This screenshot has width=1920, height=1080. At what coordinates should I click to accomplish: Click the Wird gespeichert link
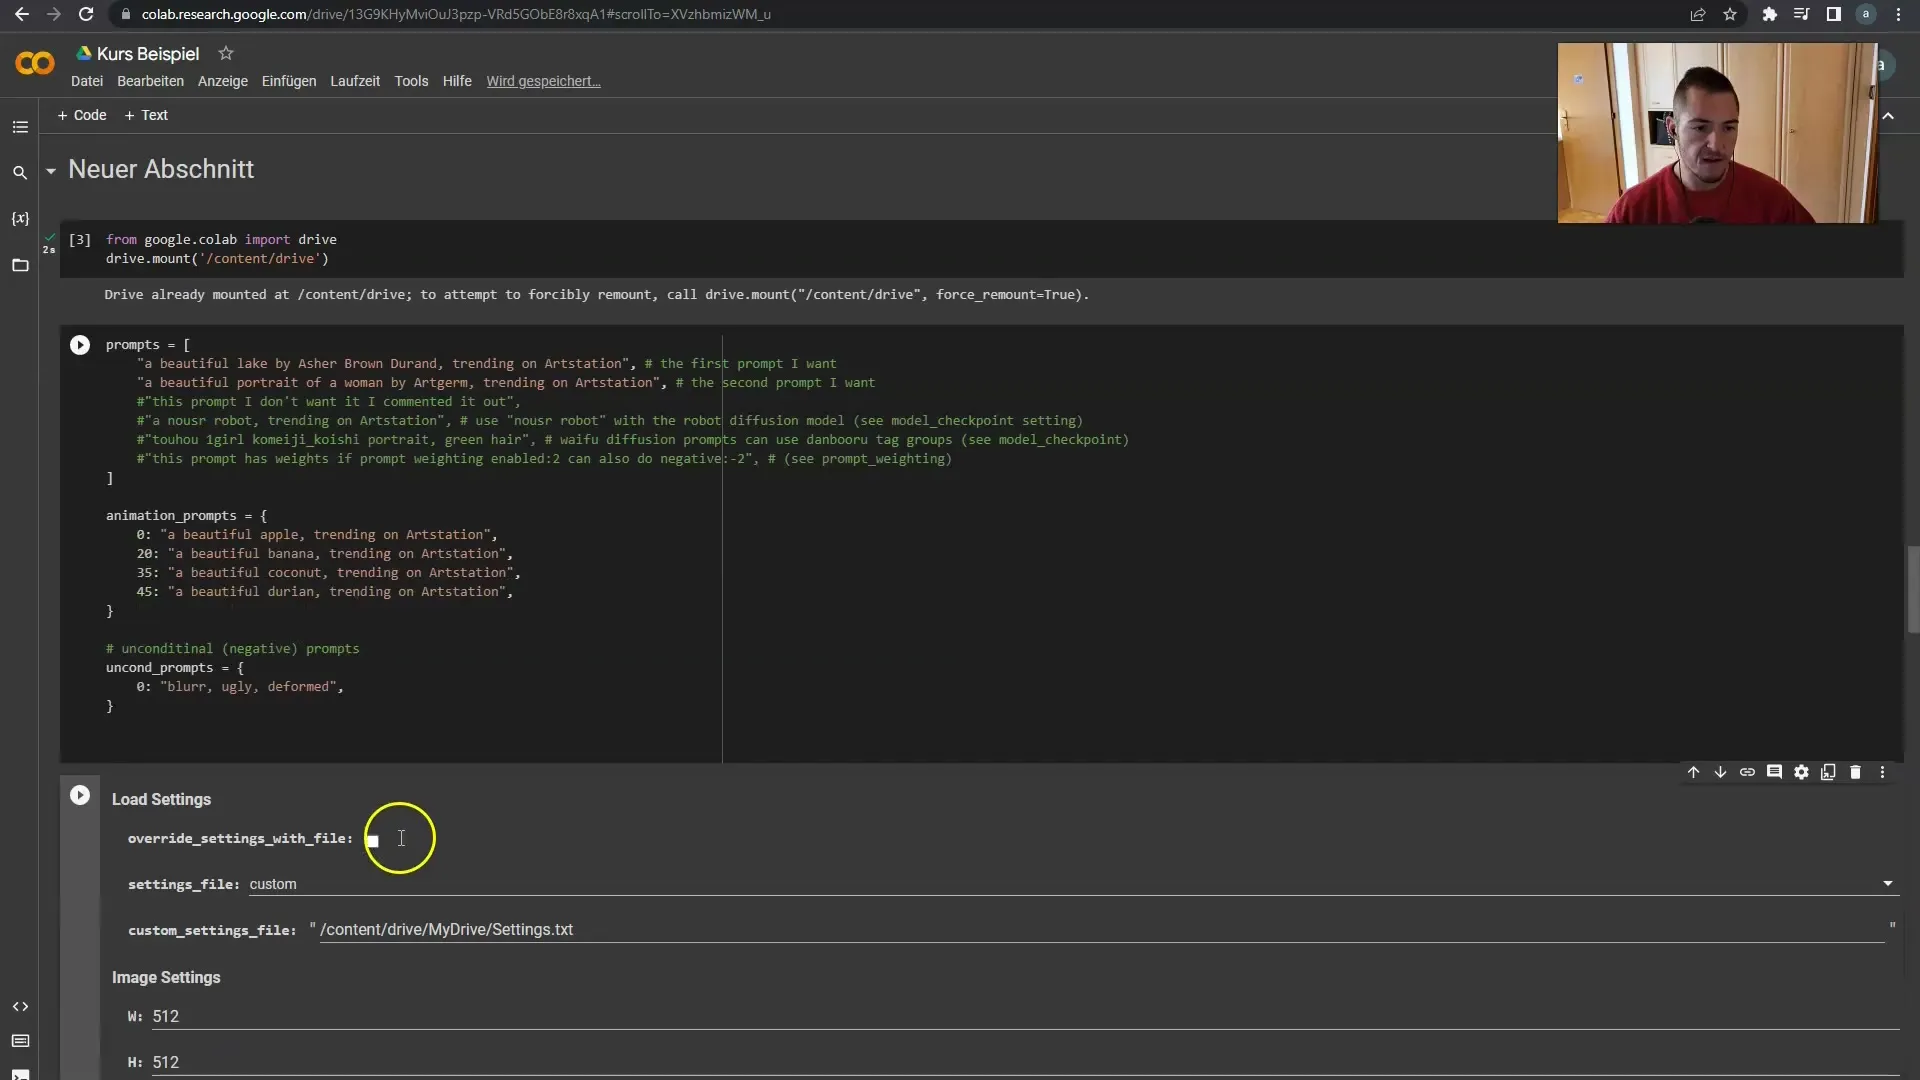point(543,81)
